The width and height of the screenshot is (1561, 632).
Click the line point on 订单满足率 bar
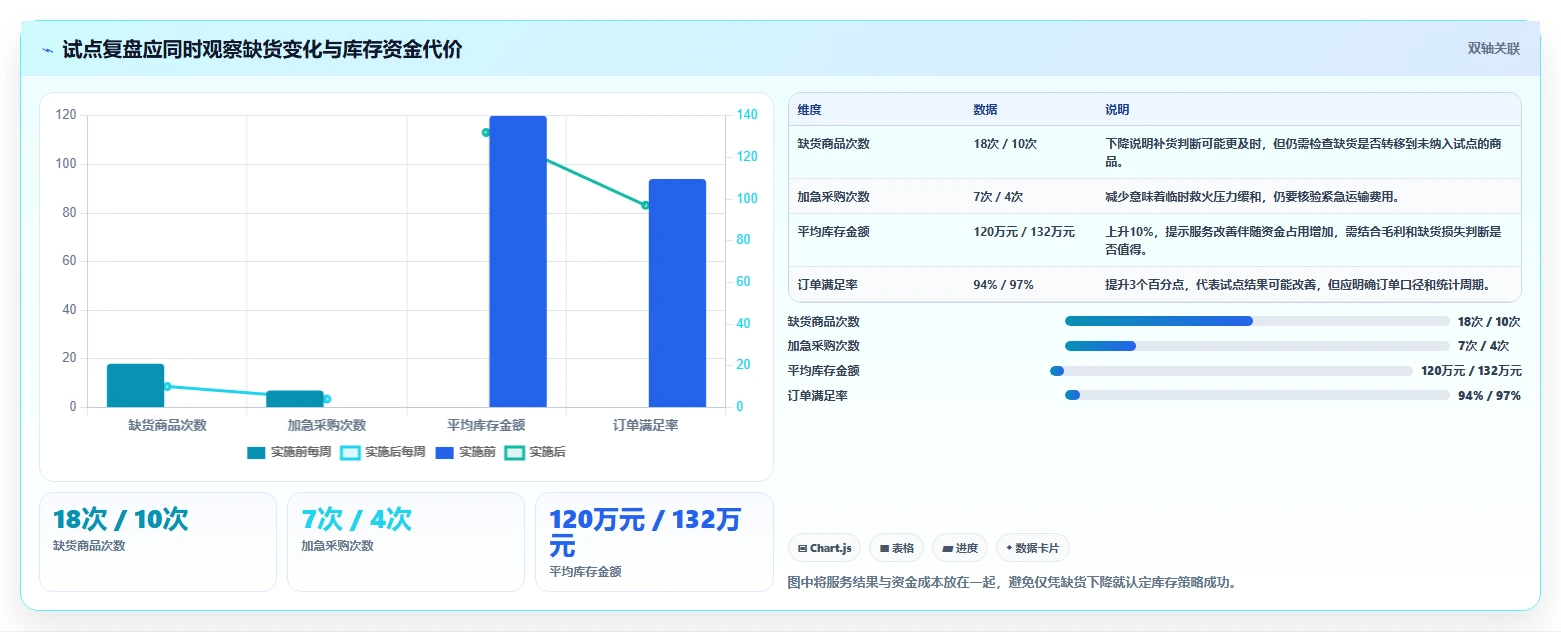click(x=645, y=205)
